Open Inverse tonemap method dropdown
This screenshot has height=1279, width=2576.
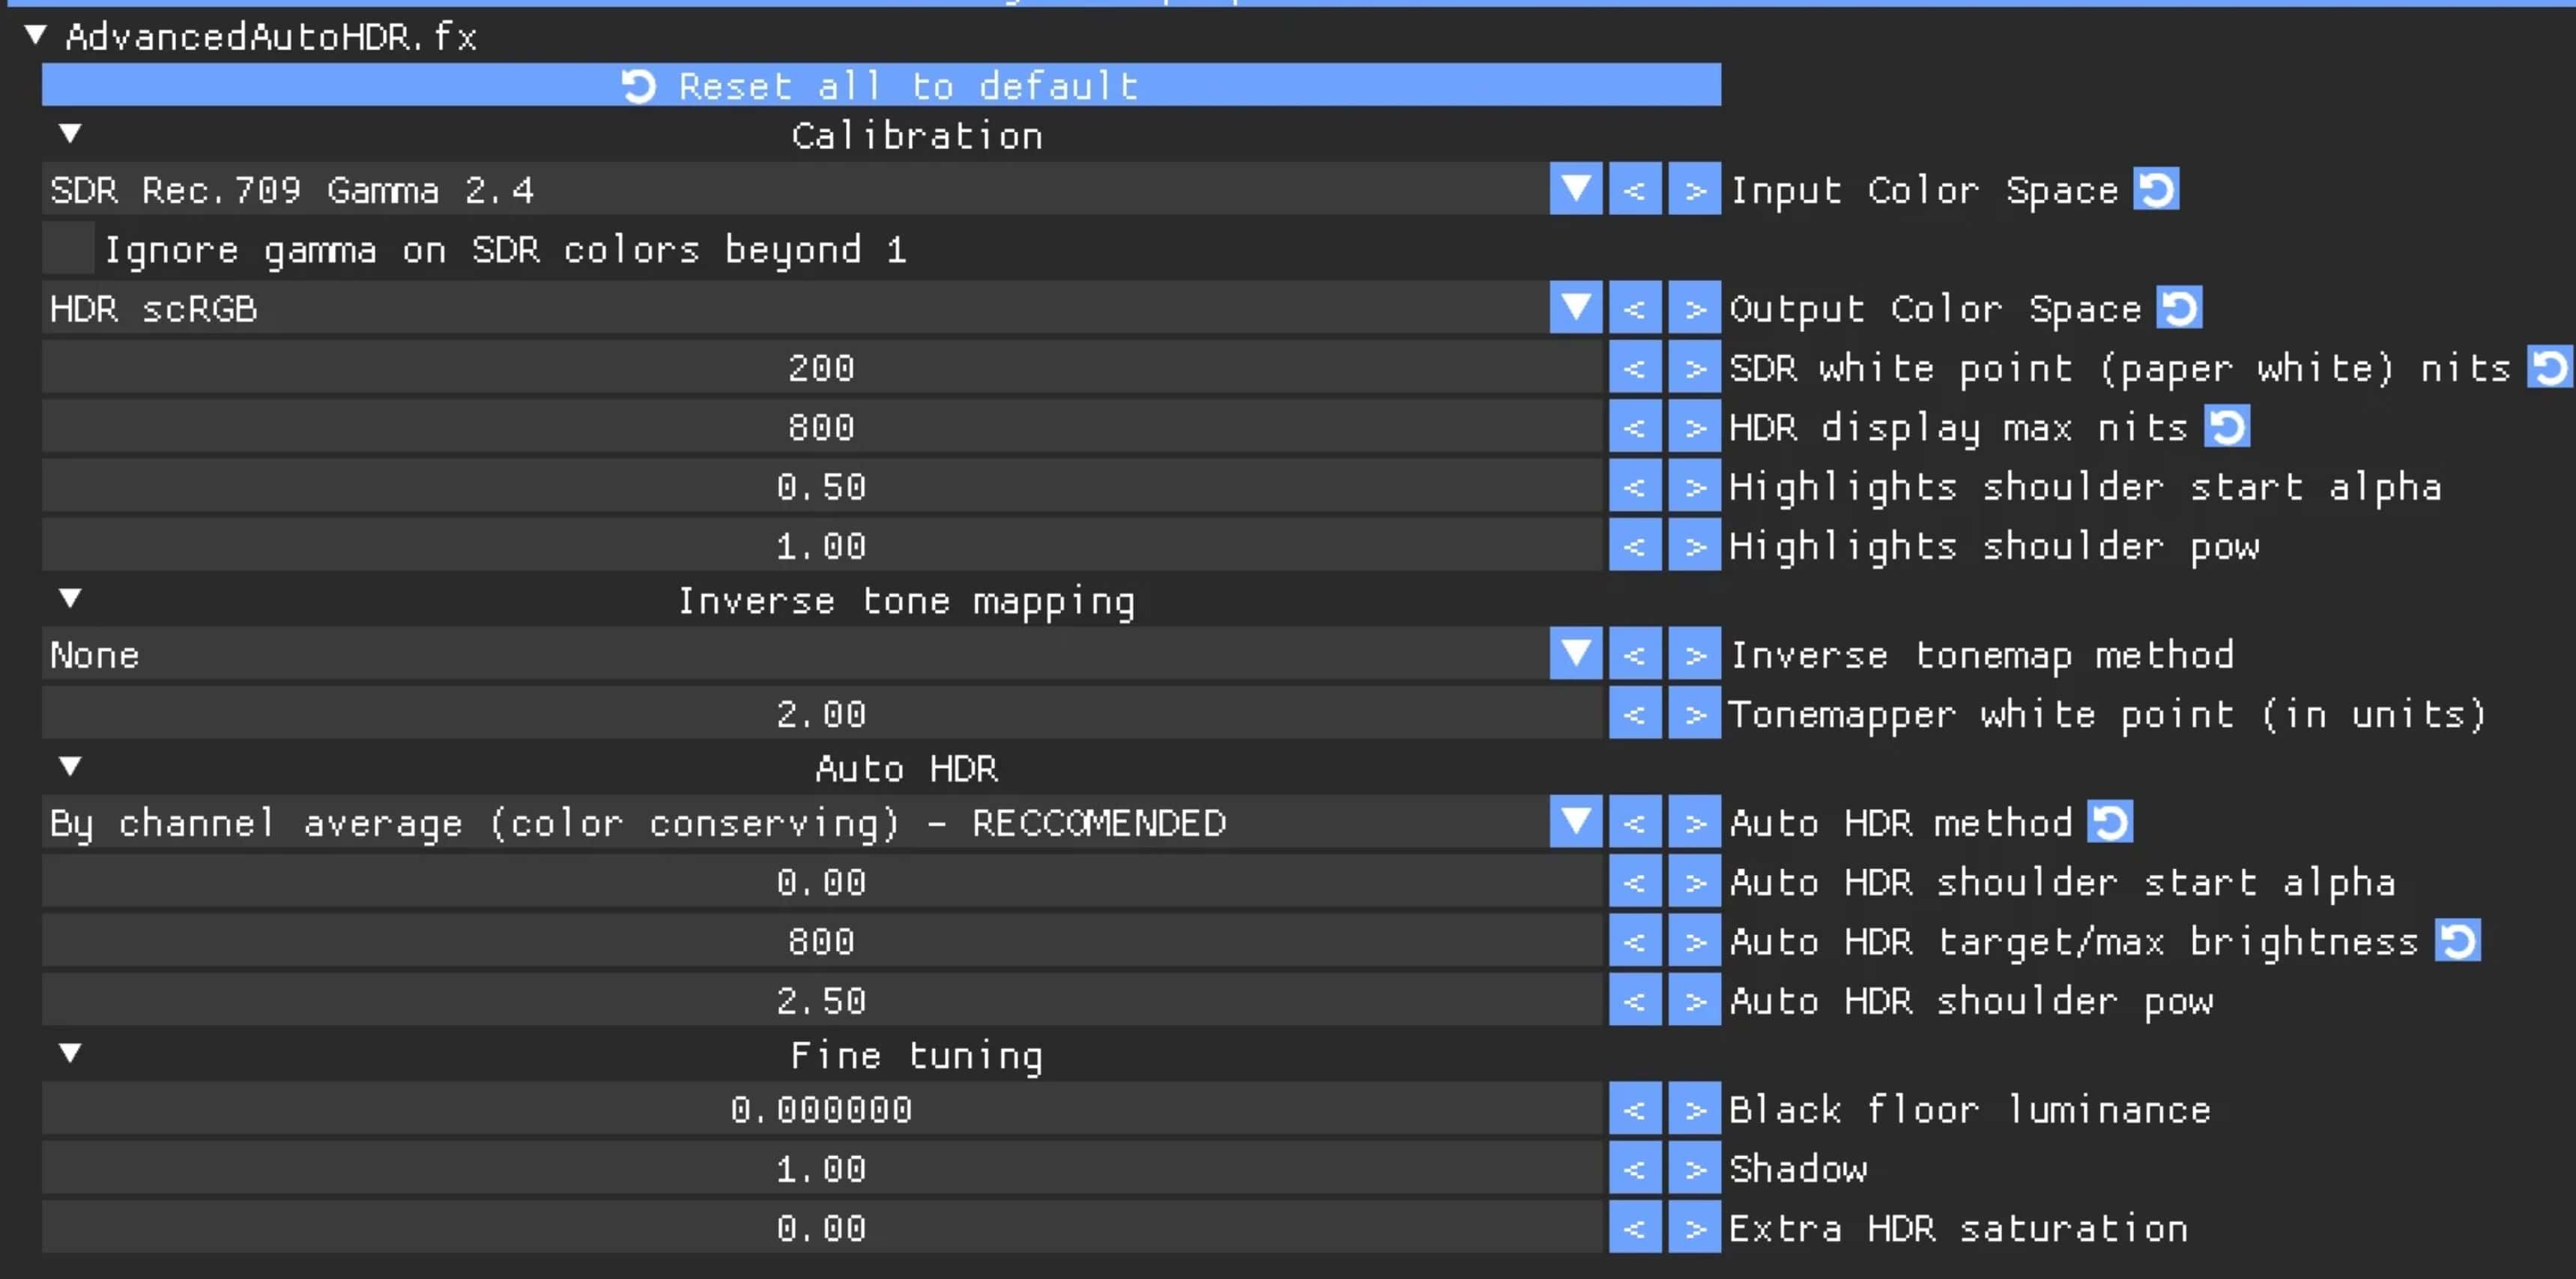coord(1575,654)
